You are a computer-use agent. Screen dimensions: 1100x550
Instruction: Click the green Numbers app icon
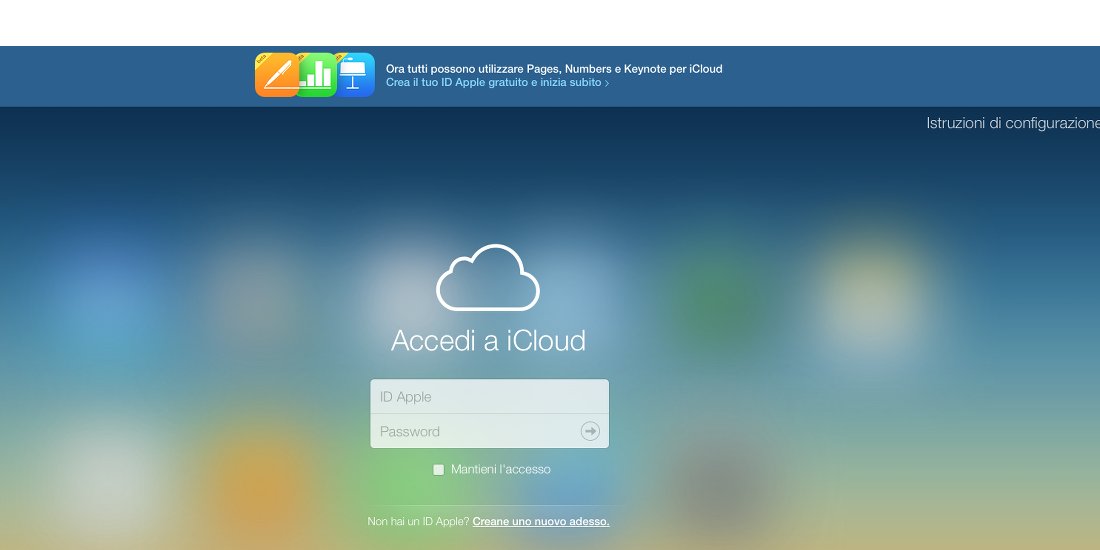pos(317,75)
